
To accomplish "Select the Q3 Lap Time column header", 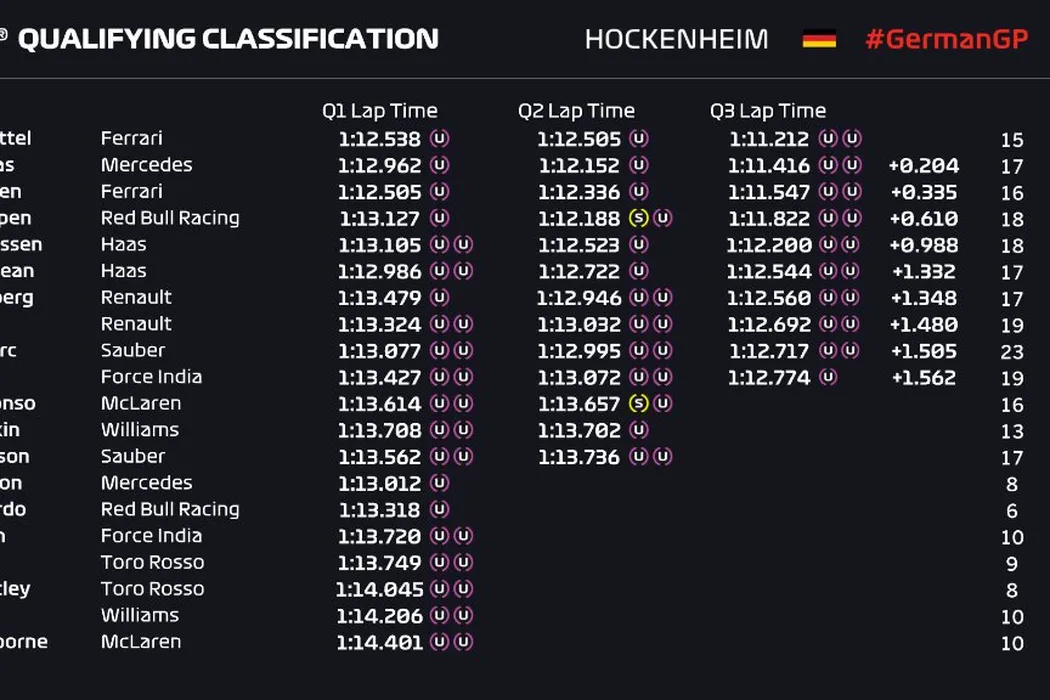I will pos(768,111).
